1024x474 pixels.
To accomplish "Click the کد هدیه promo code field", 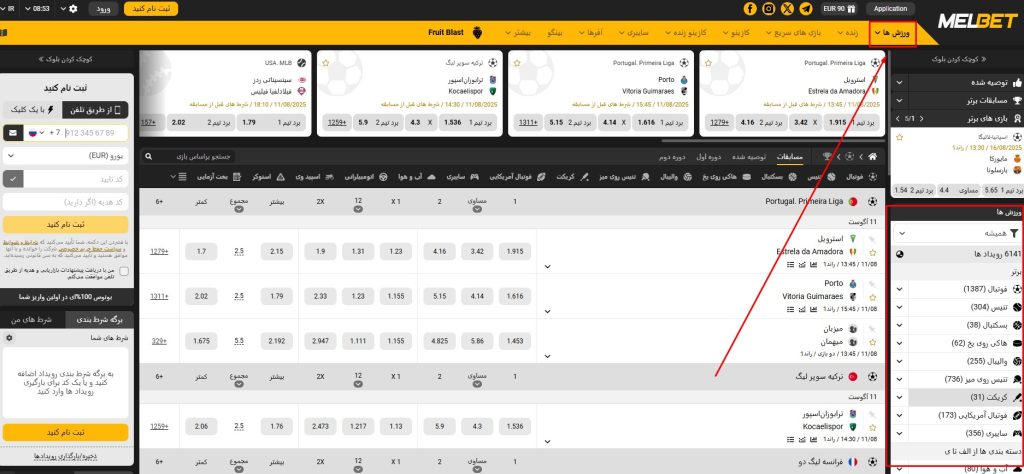I will (x=66, y=202).
